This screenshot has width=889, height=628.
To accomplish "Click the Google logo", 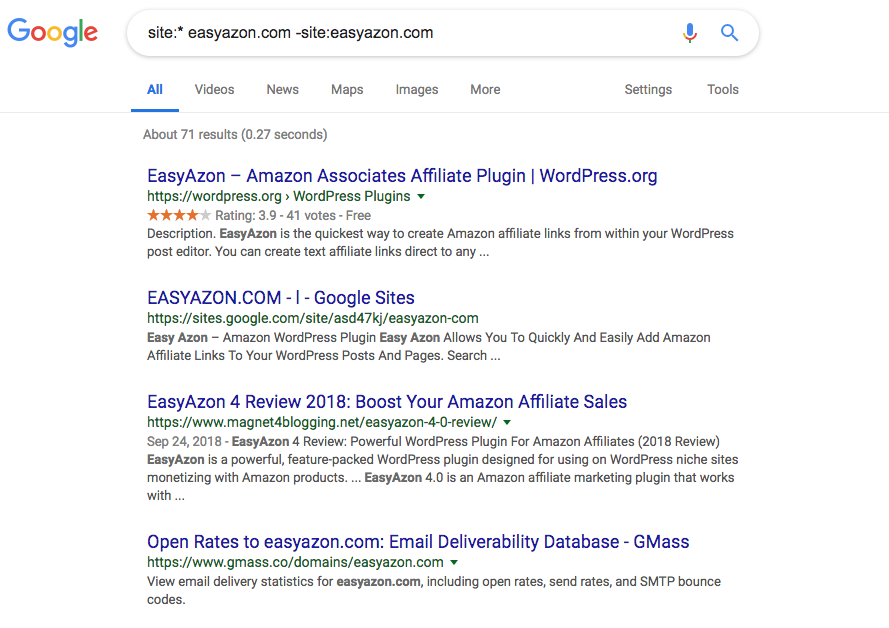I will click(52, 32).
